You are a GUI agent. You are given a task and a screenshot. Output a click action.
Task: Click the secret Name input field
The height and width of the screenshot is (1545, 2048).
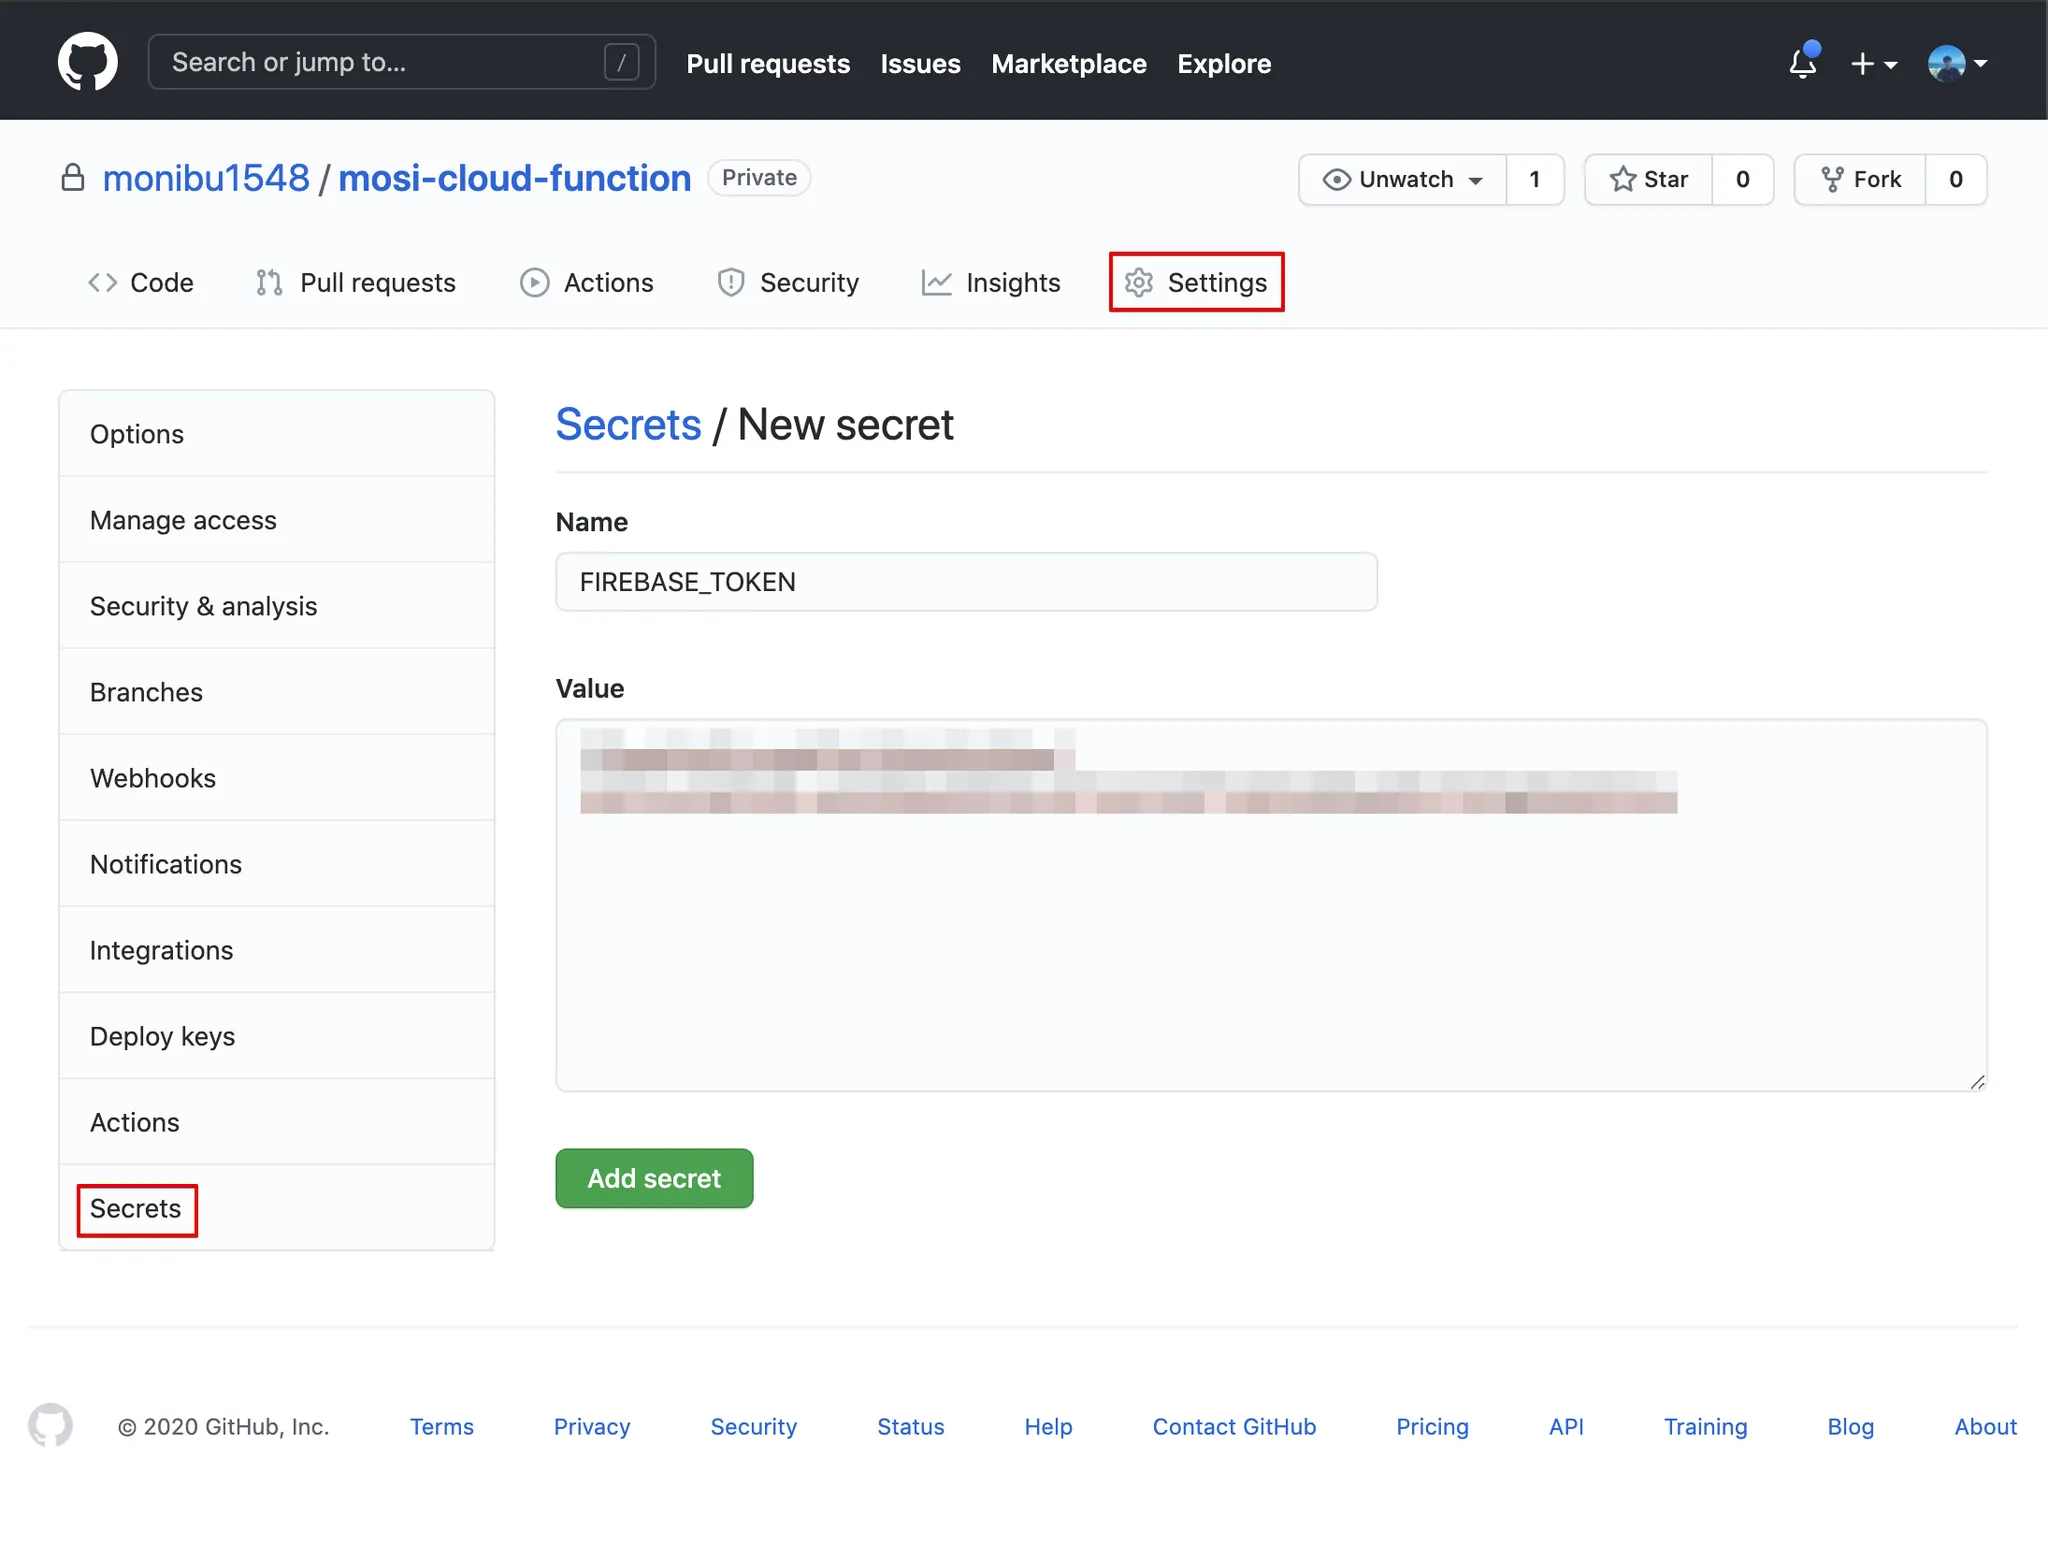(966, 582)
